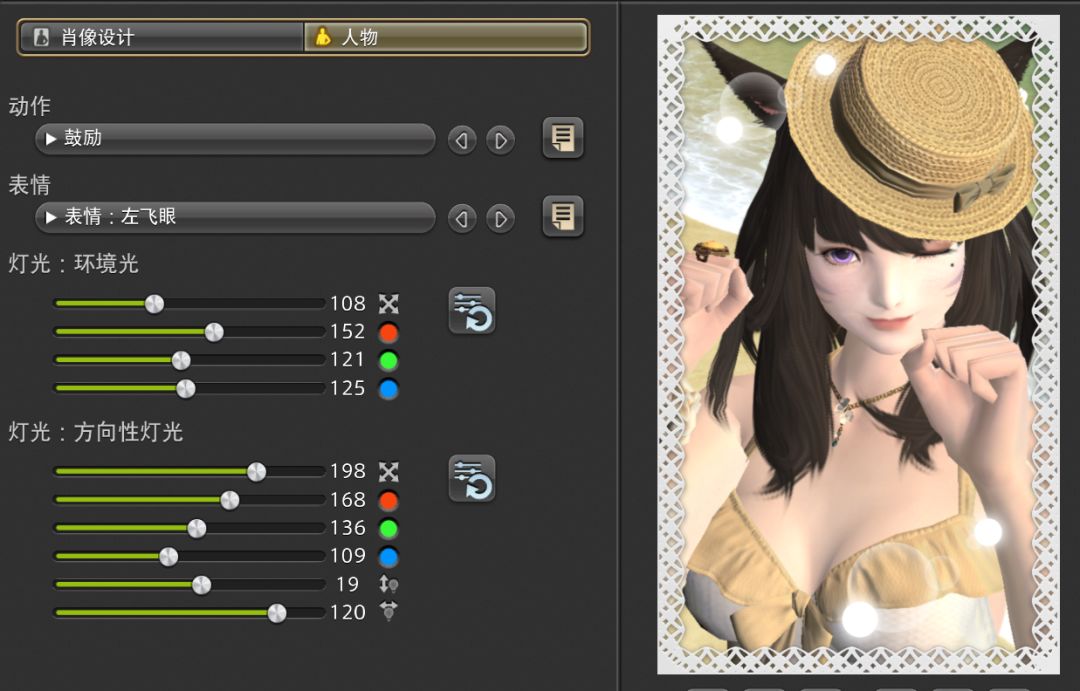Screen dimensions: 1080x691
Task: Click vertical angle value 19
Action: pyautogui.click(x=348, y=584)
